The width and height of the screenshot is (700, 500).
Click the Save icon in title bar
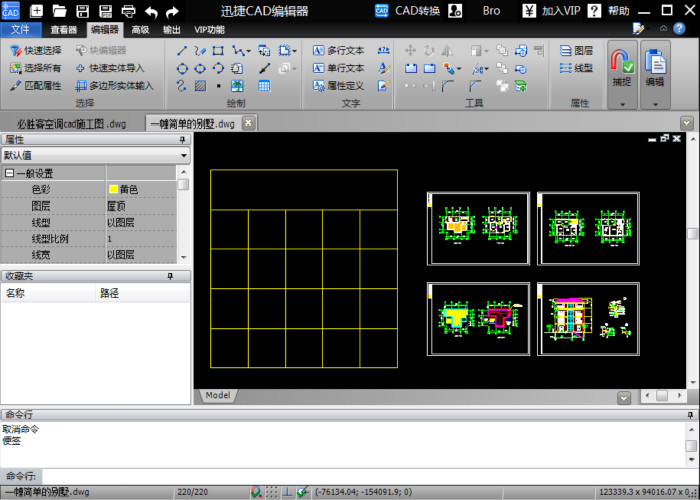point(83,11)
